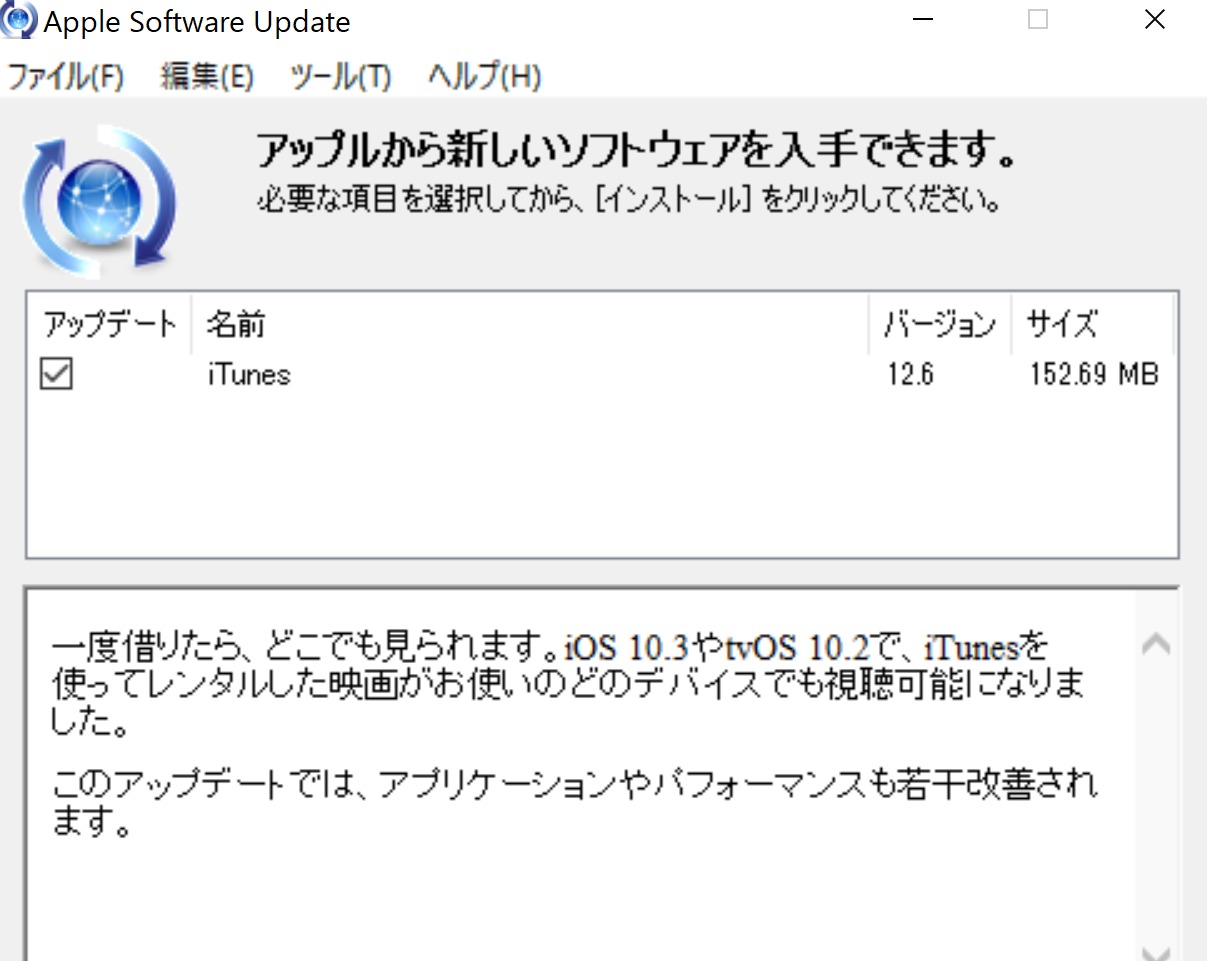Click the size value 152.69 MB
Screen dimensions: 1207x961
pos(1094,376)
